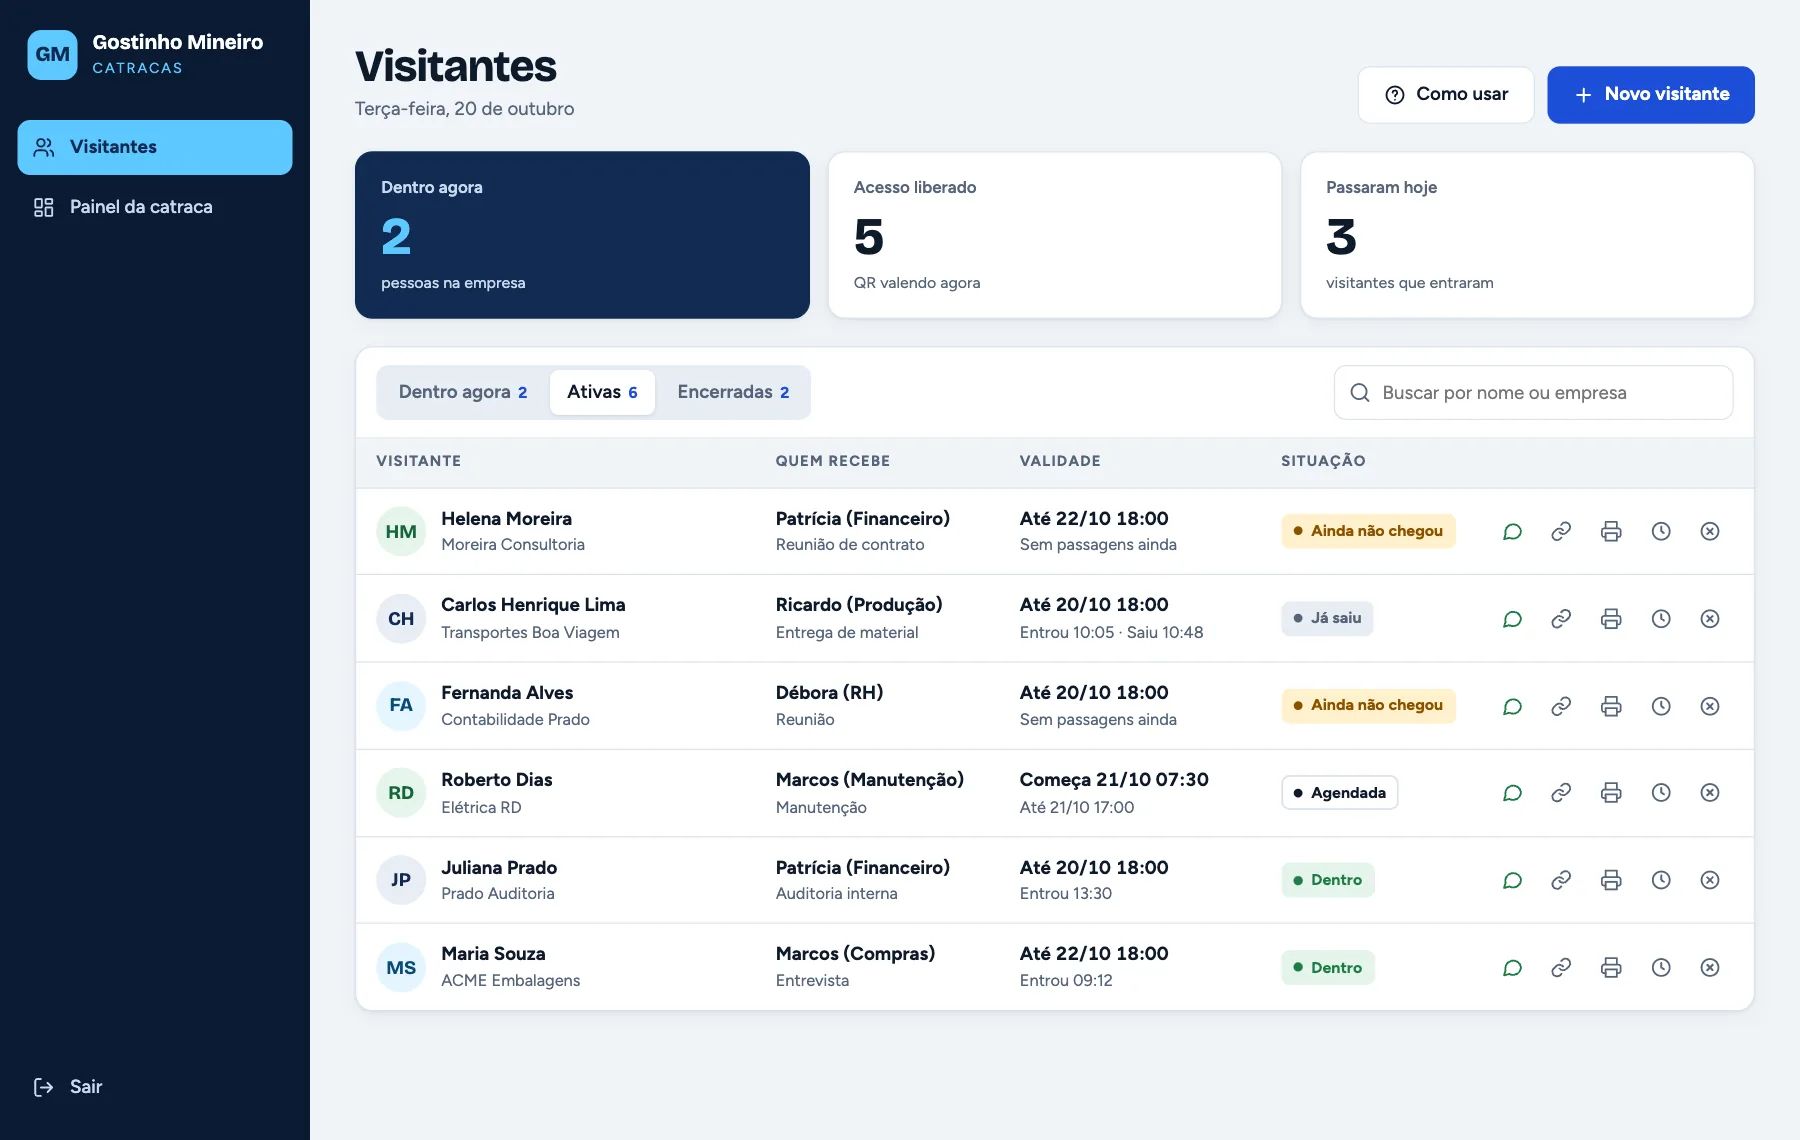Click link icon in Maria Souza row
The image size is (1800, 1140).
coord(1561,967)
